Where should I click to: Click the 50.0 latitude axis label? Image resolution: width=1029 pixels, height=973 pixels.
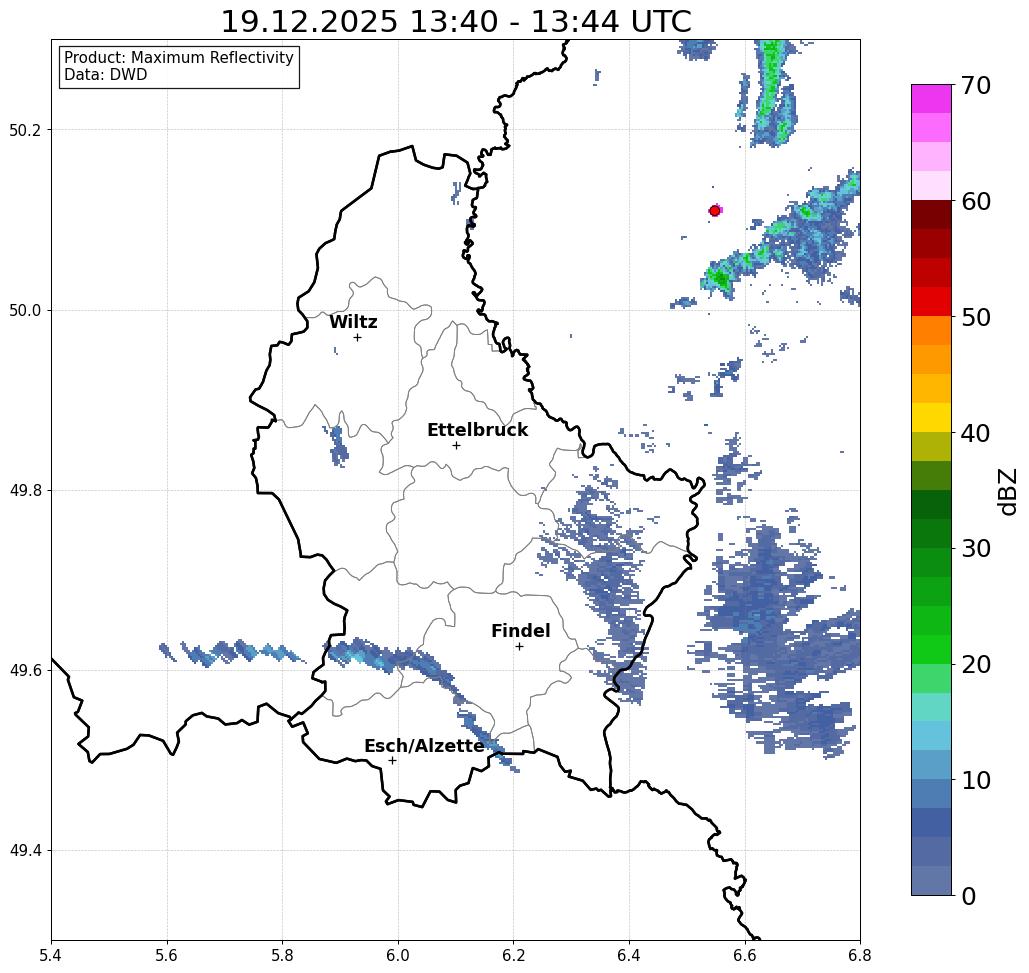[25, 310]
